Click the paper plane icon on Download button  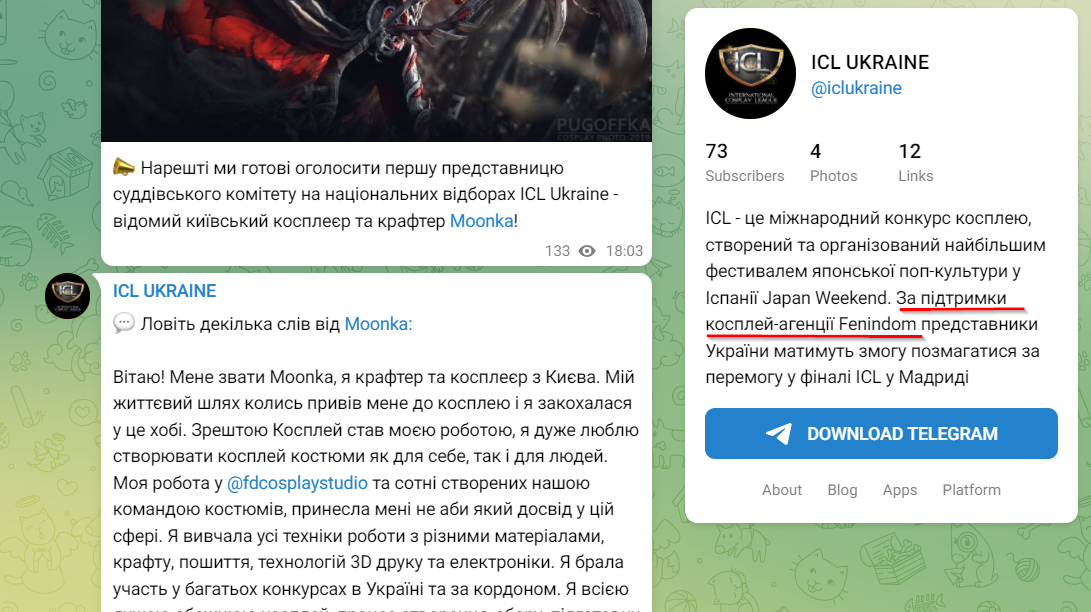(779, 433)
